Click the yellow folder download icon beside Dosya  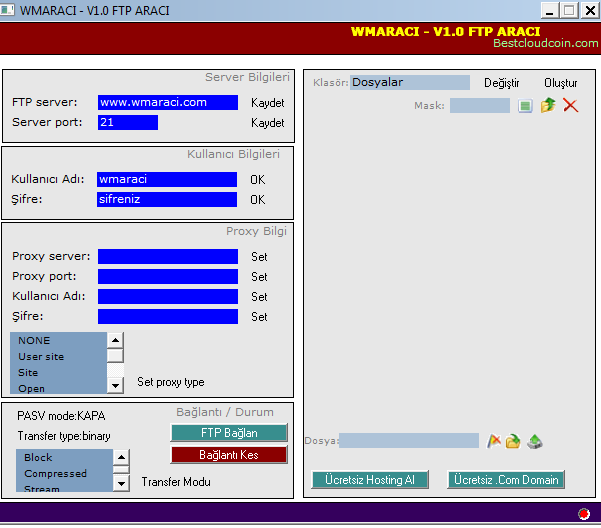(x=513, y=441)
